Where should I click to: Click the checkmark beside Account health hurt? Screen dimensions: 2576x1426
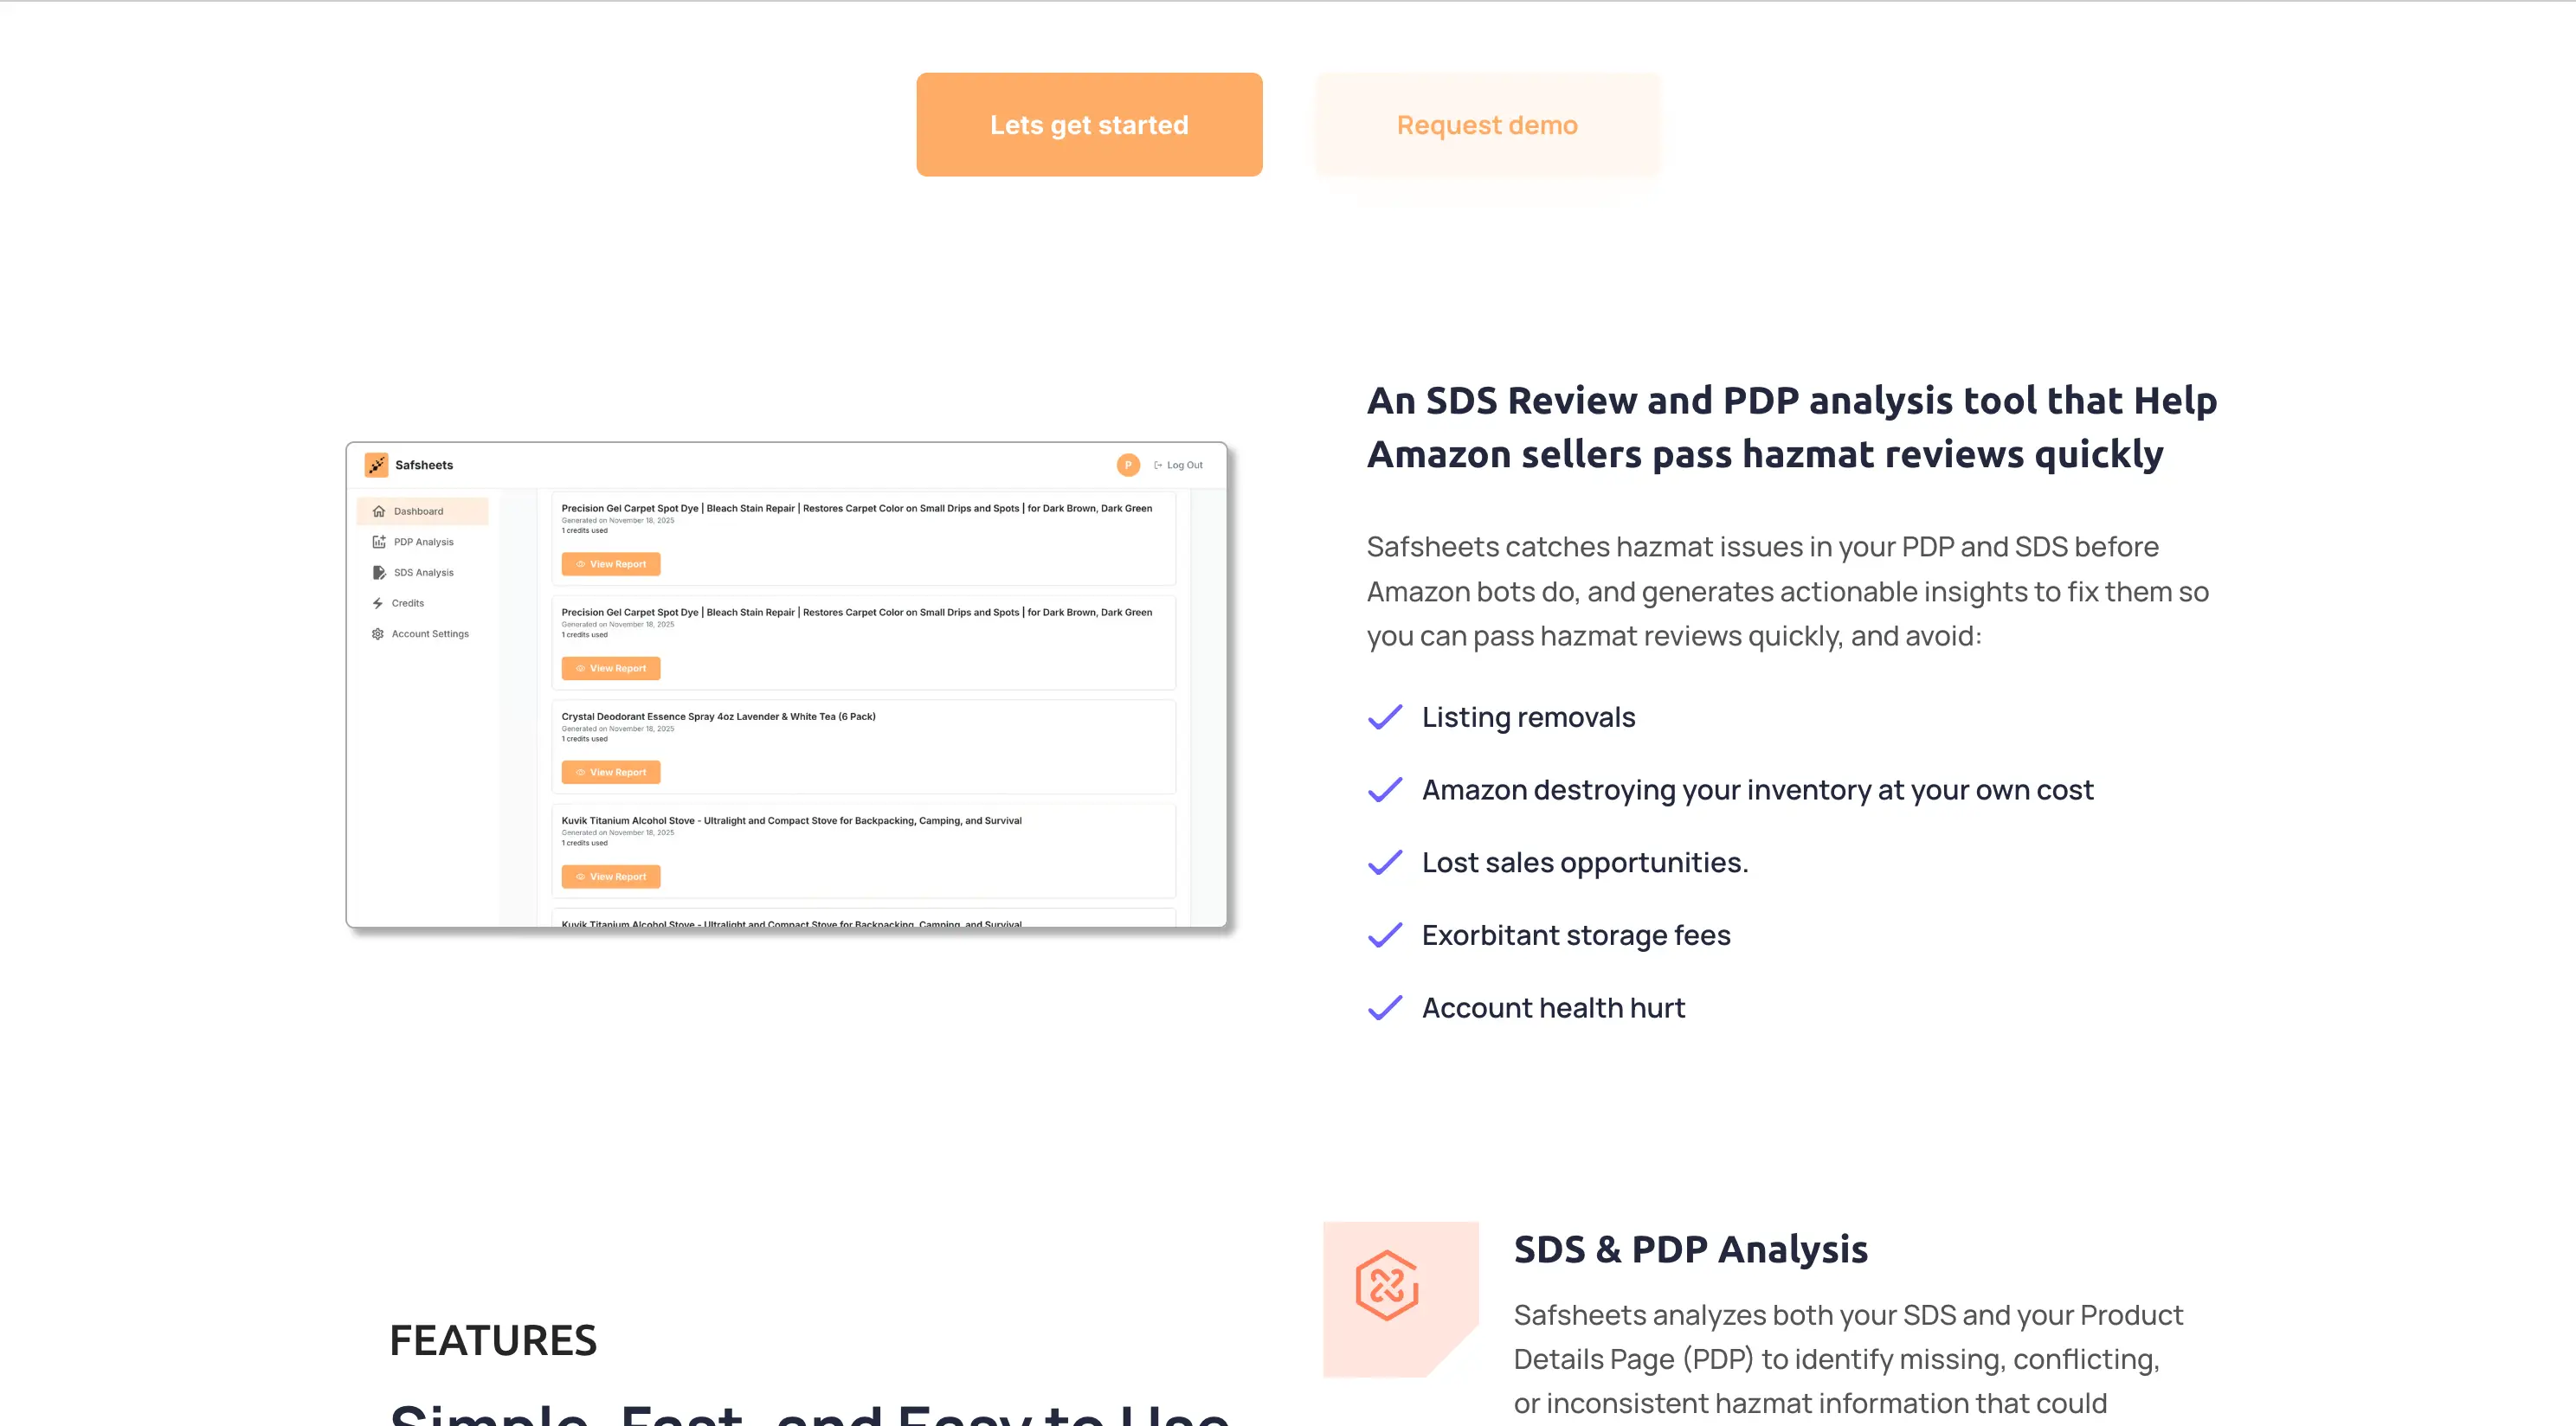[1385, 1008]
